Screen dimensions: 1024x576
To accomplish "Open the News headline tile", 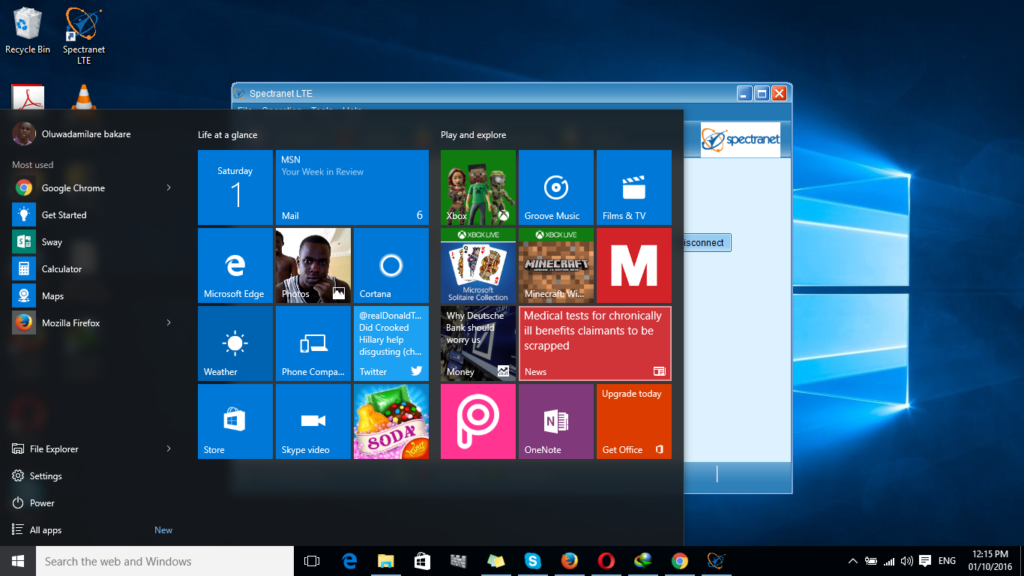I will [595, 344].
